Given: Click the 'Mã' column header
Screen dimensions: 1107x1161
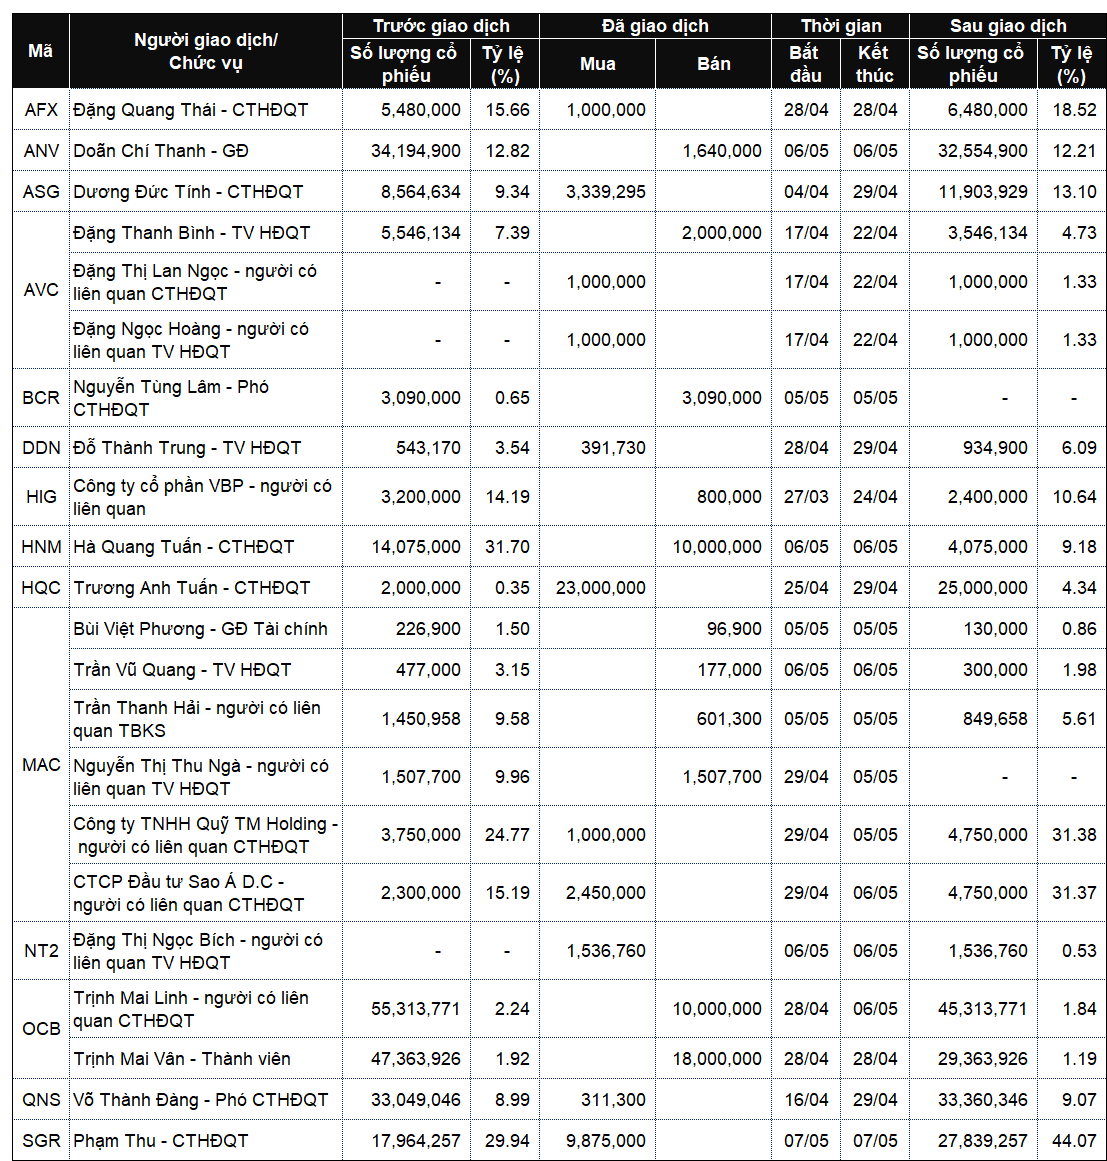Looking at the screenshot, I should click(41, 51).
